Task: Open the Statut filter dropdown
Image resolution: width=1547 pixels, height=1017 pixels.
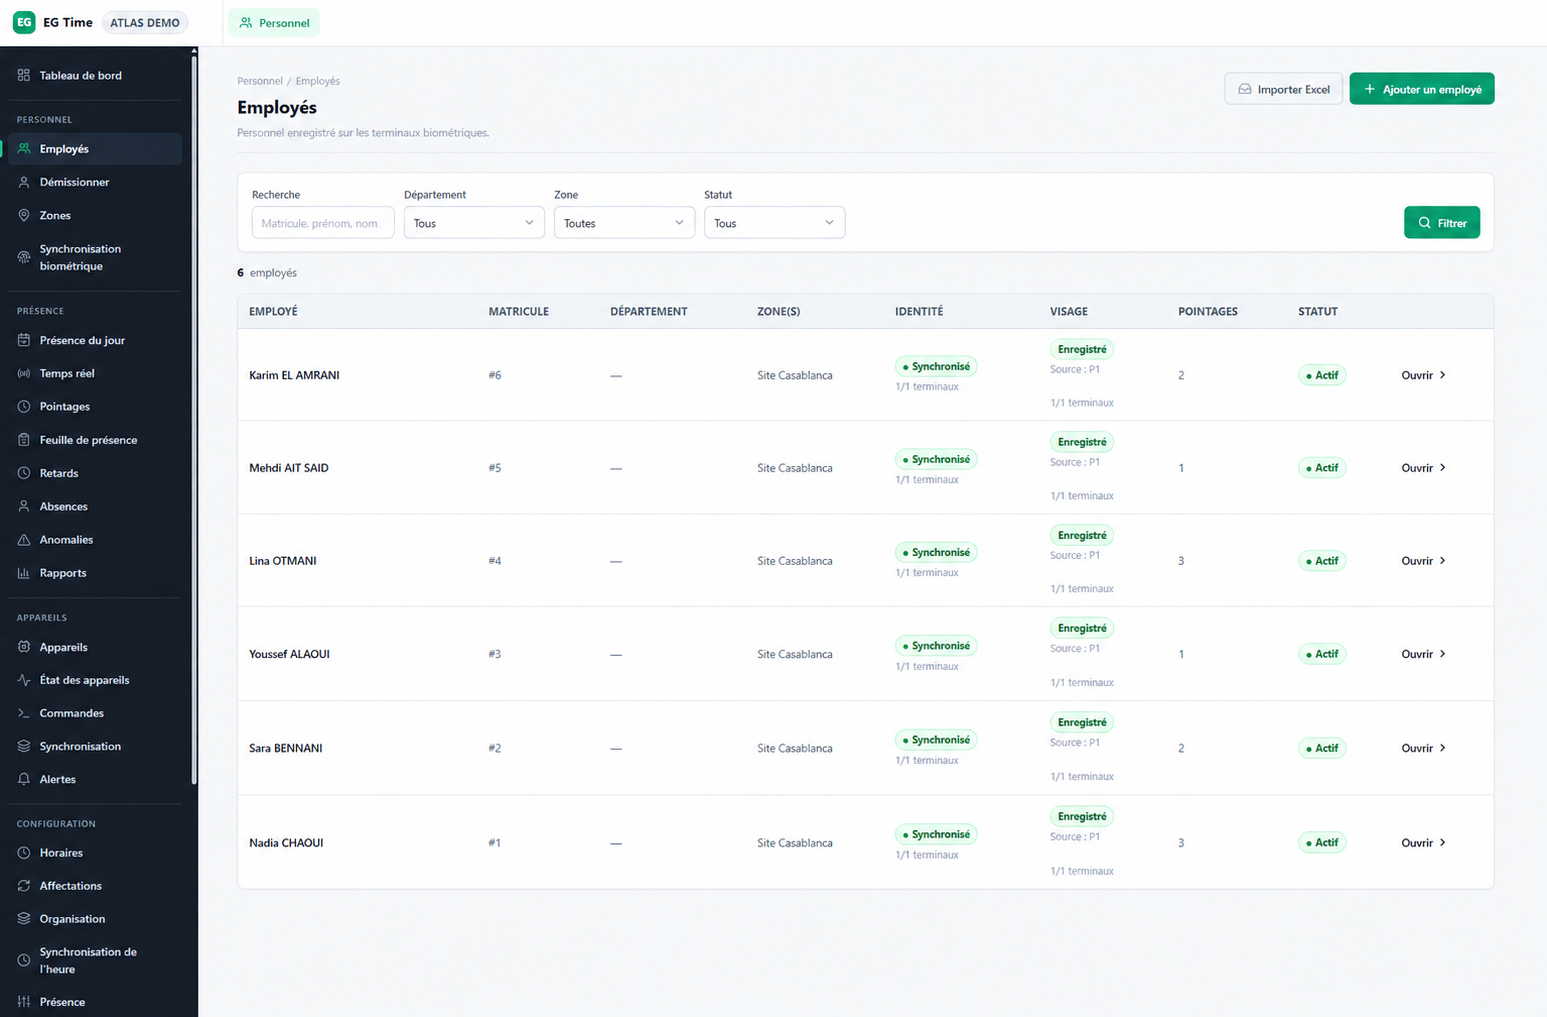Action: 774,223
